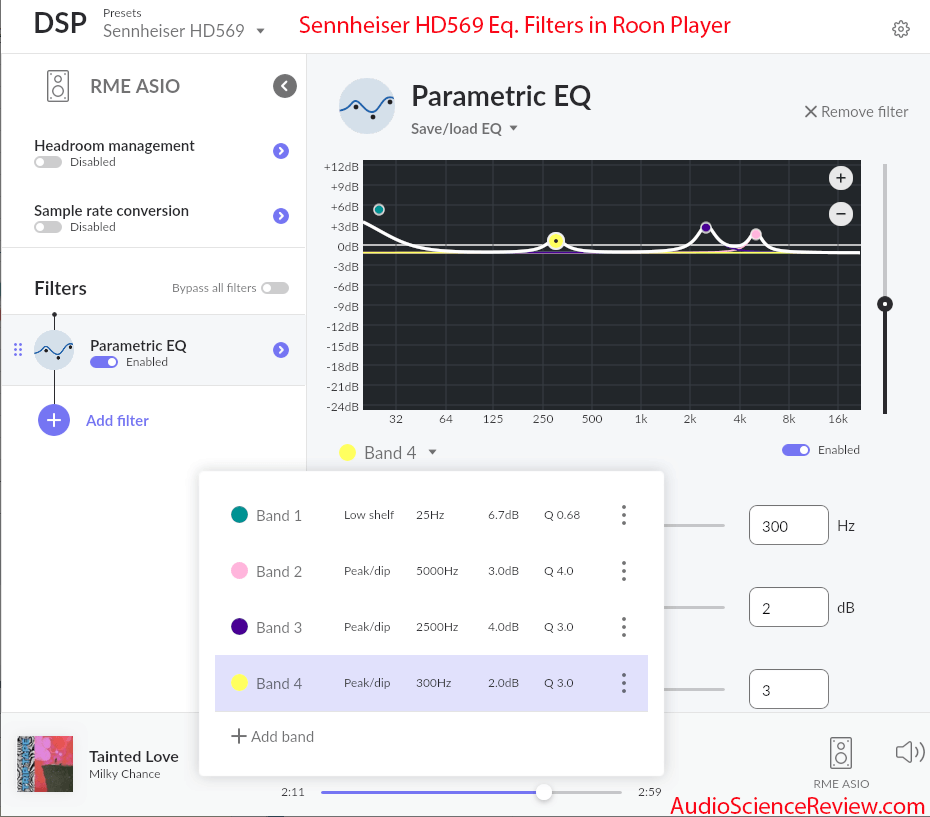Select purple Band 3 node on EQ graph
The height and width of the screenshot is (817, 930).
pos(706,227)
